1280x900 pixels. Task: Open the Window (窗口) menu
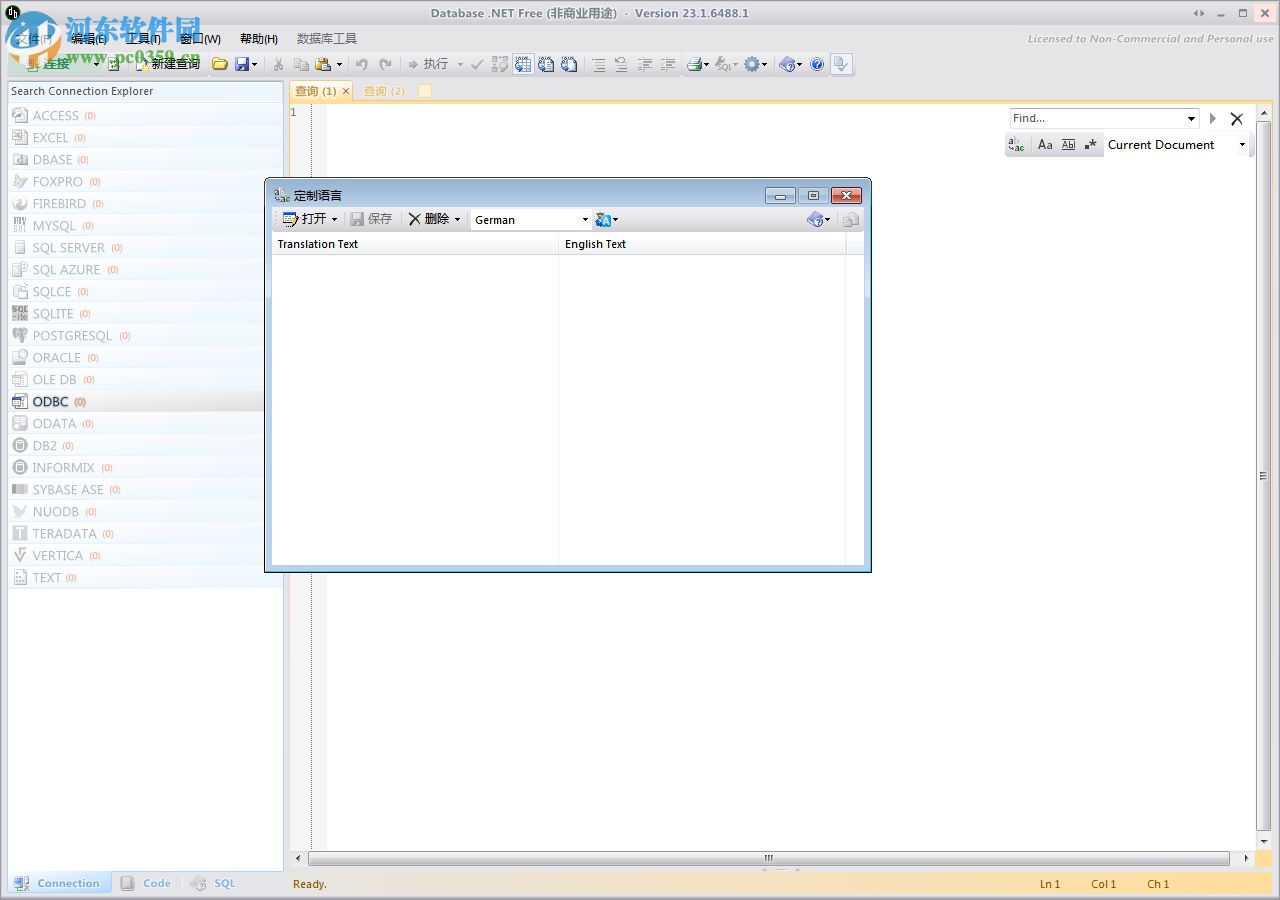pos(200,39)
